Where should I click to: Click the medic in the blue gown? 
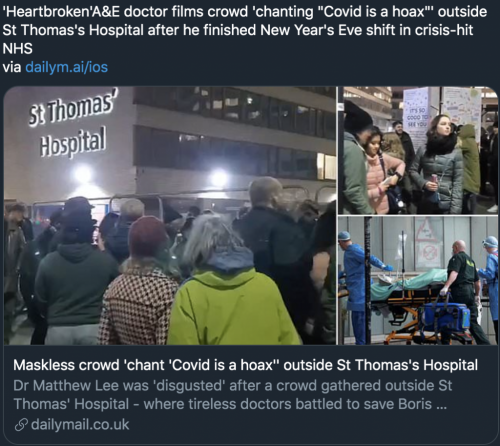[356, 287]
